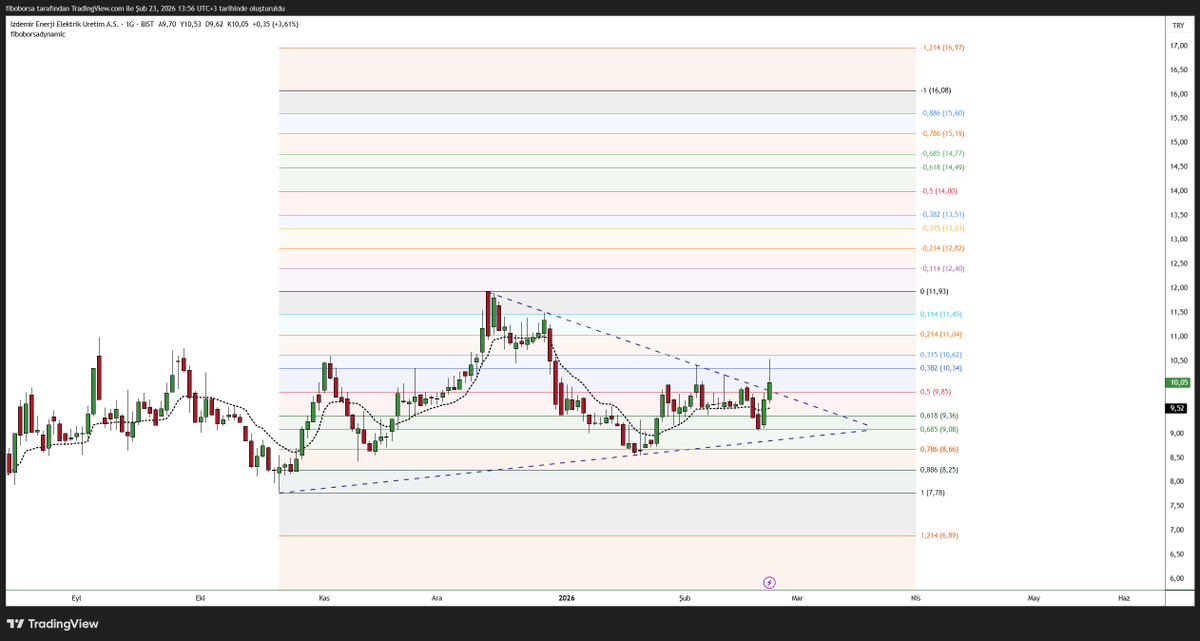Click the Kas month label on time axis
This screenshot has width=1200, height=641.
(x=324, y=598)
